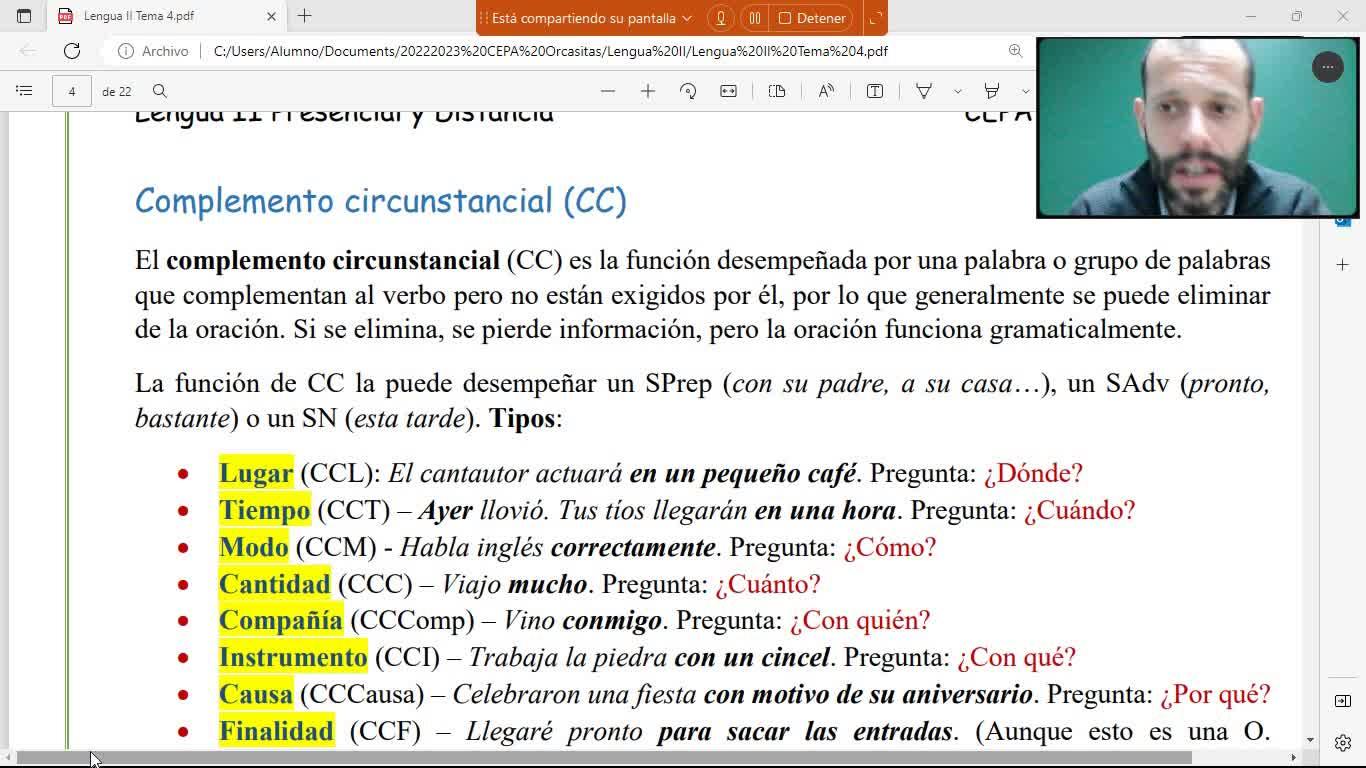1366x768 pixels.
Task: Open more options on the webcam overlay
Action: (x=1327, y=67)
